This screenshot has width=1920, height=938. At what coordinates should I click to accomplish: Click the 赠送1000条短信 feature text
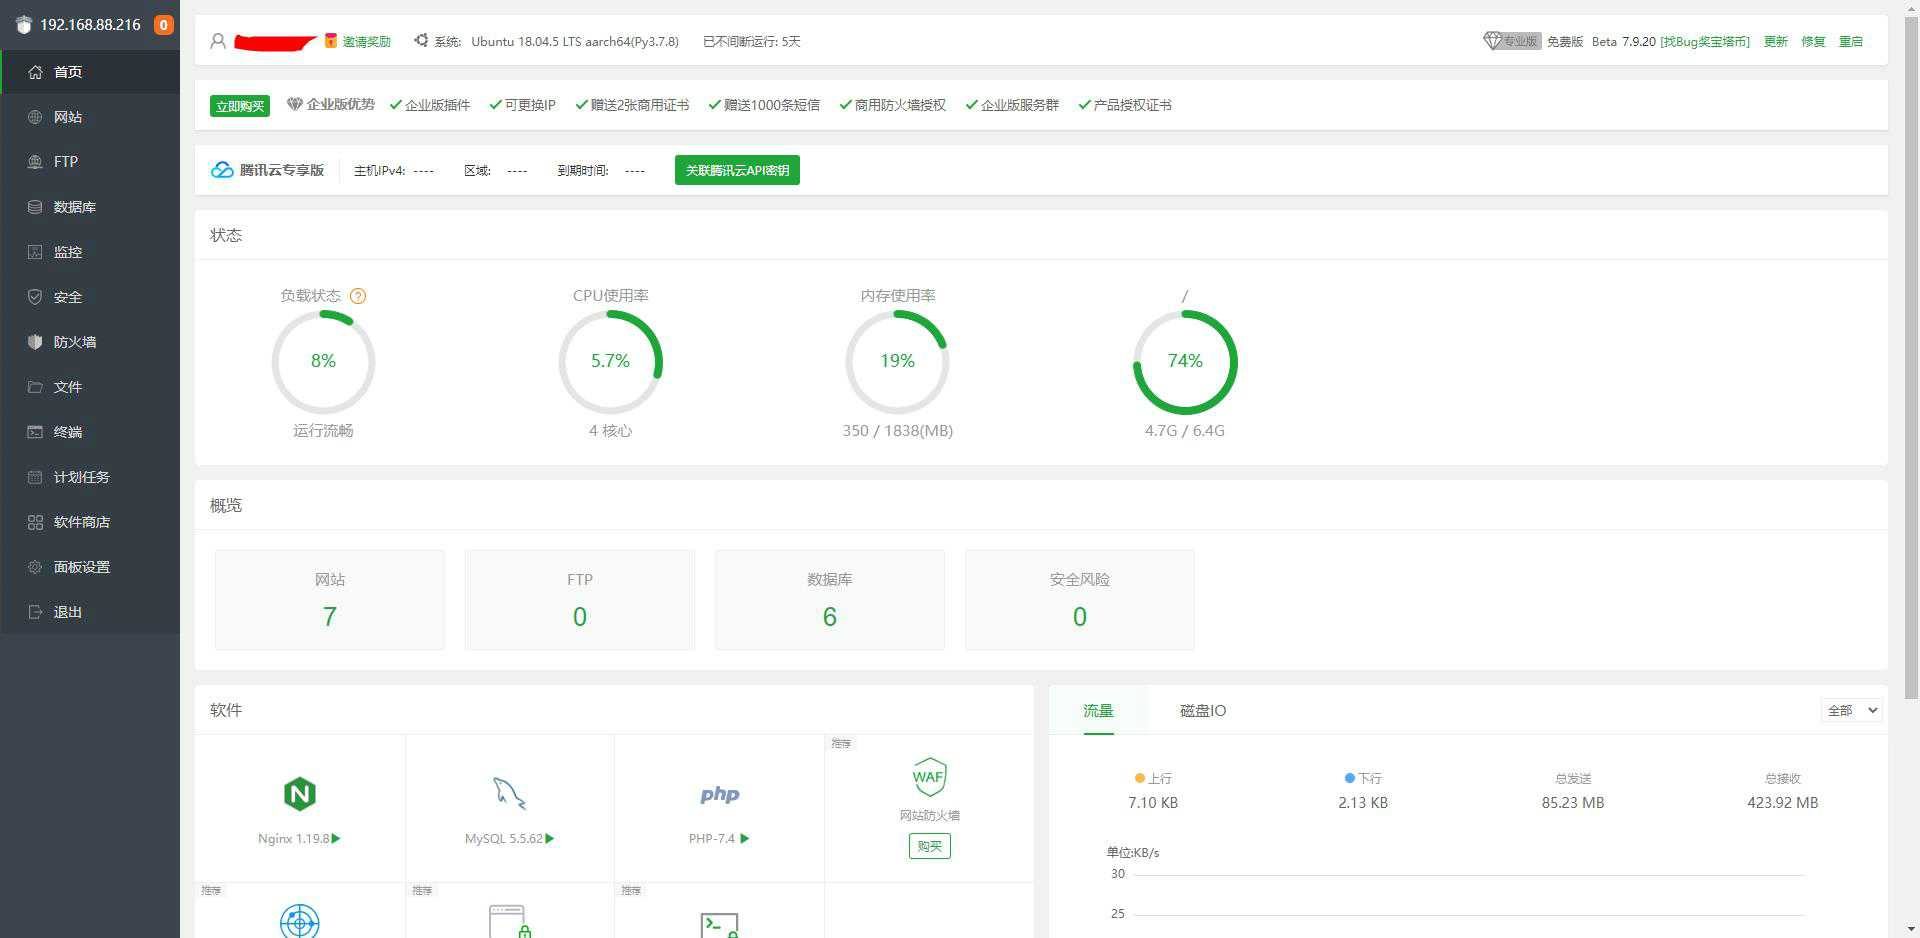tap(772, 105)
